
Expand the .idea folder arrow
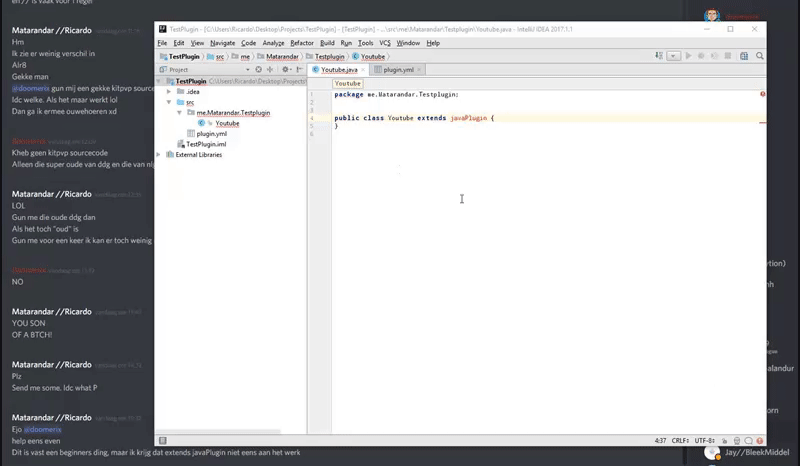[168, 91]
